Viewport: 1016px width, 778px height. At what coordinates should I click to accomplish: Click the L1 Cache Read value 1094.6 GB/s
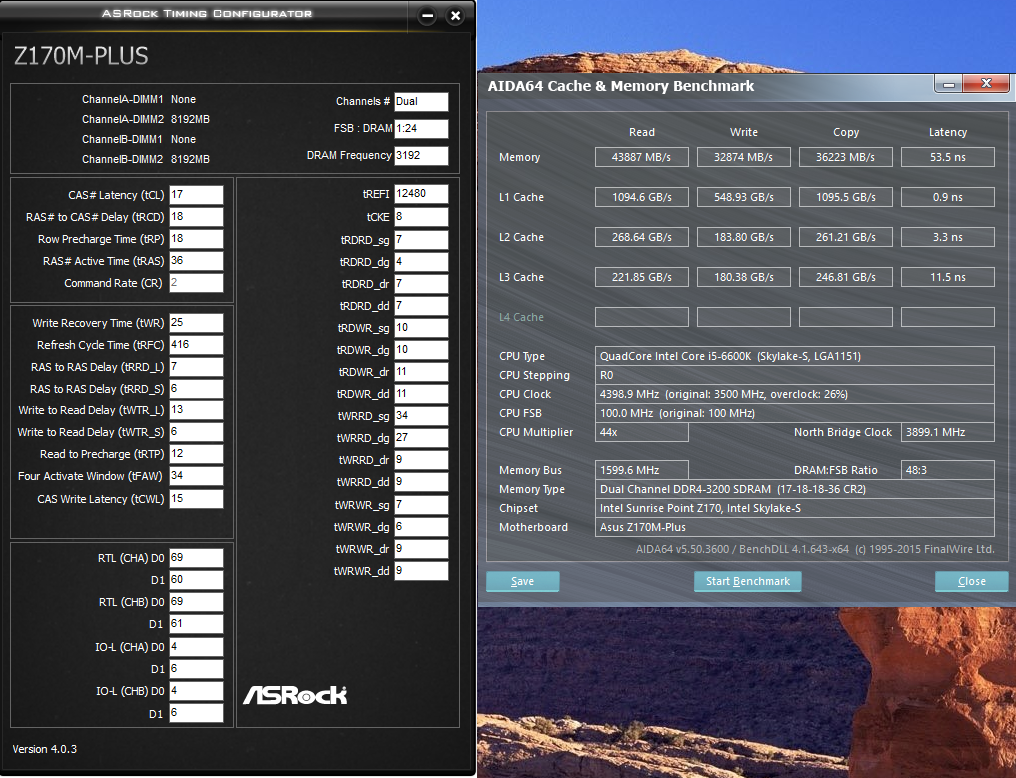point(641,197)
